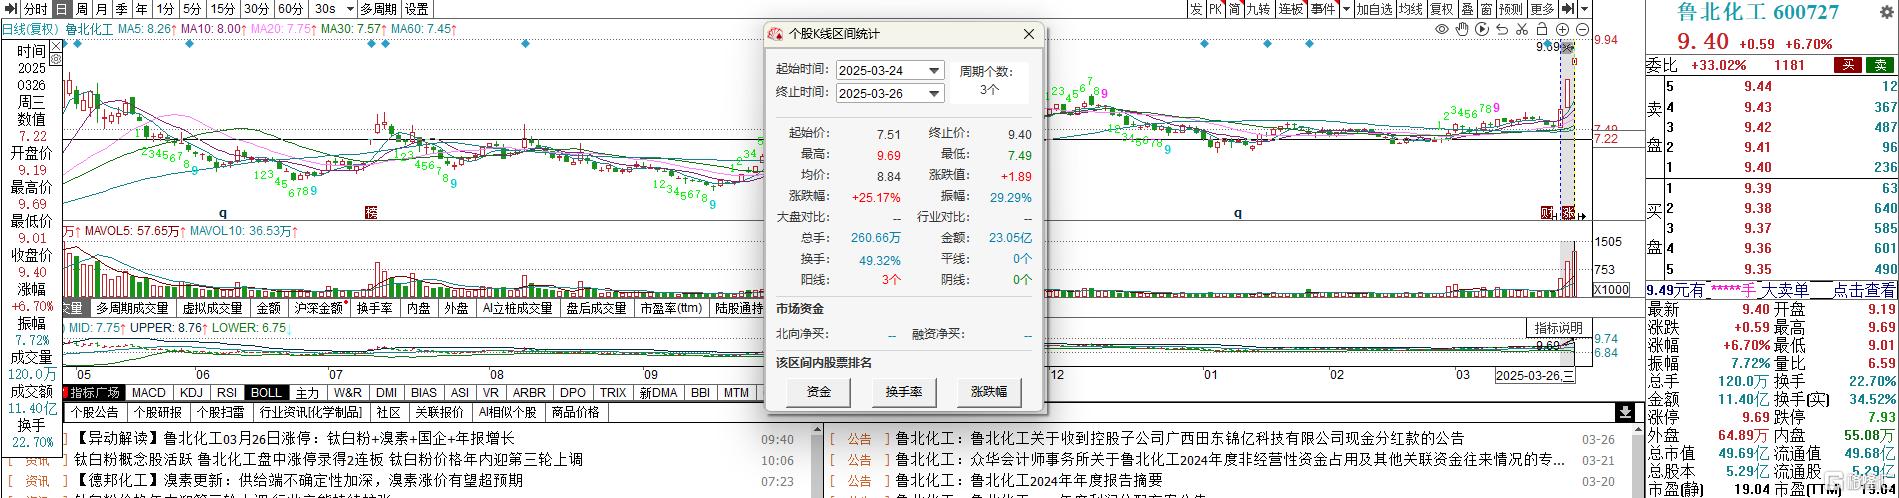The height and width of the screenshot is (498, 1899).
Task: Click the collapse arrow icon at top-left
Action: pos(9,9)
